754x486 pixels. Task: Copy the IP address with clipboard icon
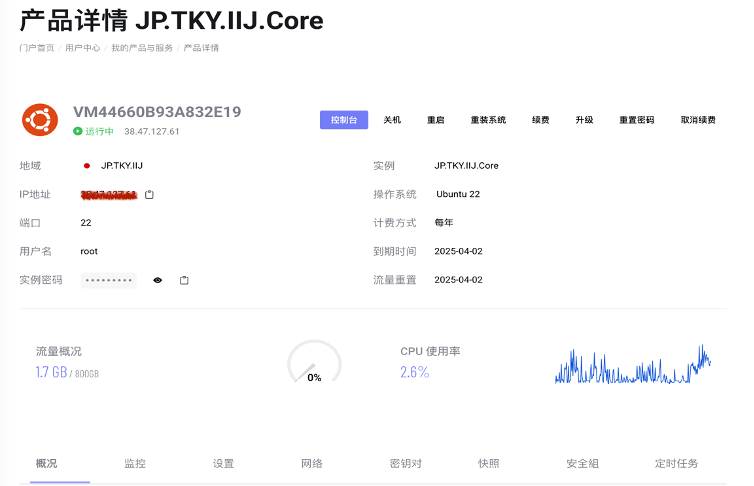coord(149,194)
